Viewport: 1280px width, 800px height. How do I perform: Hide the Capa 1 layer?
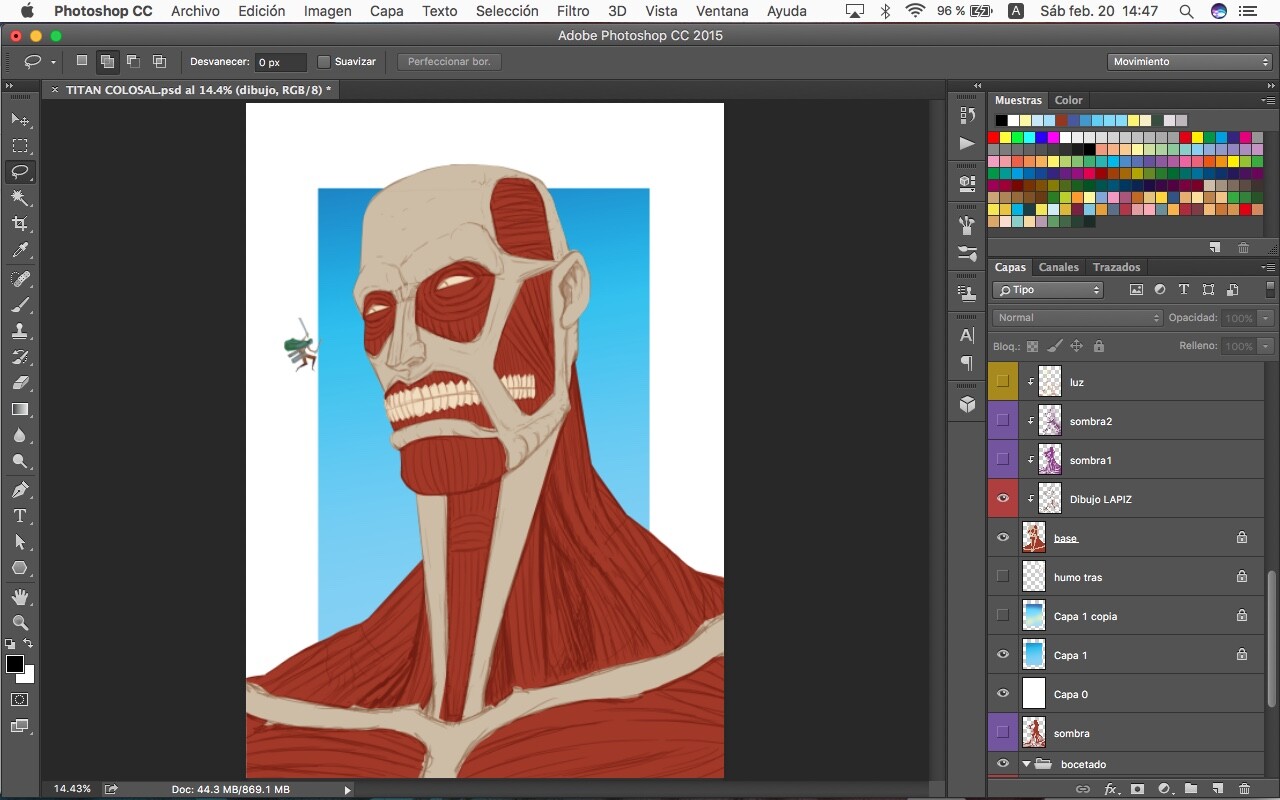[x=1003, y=655]
